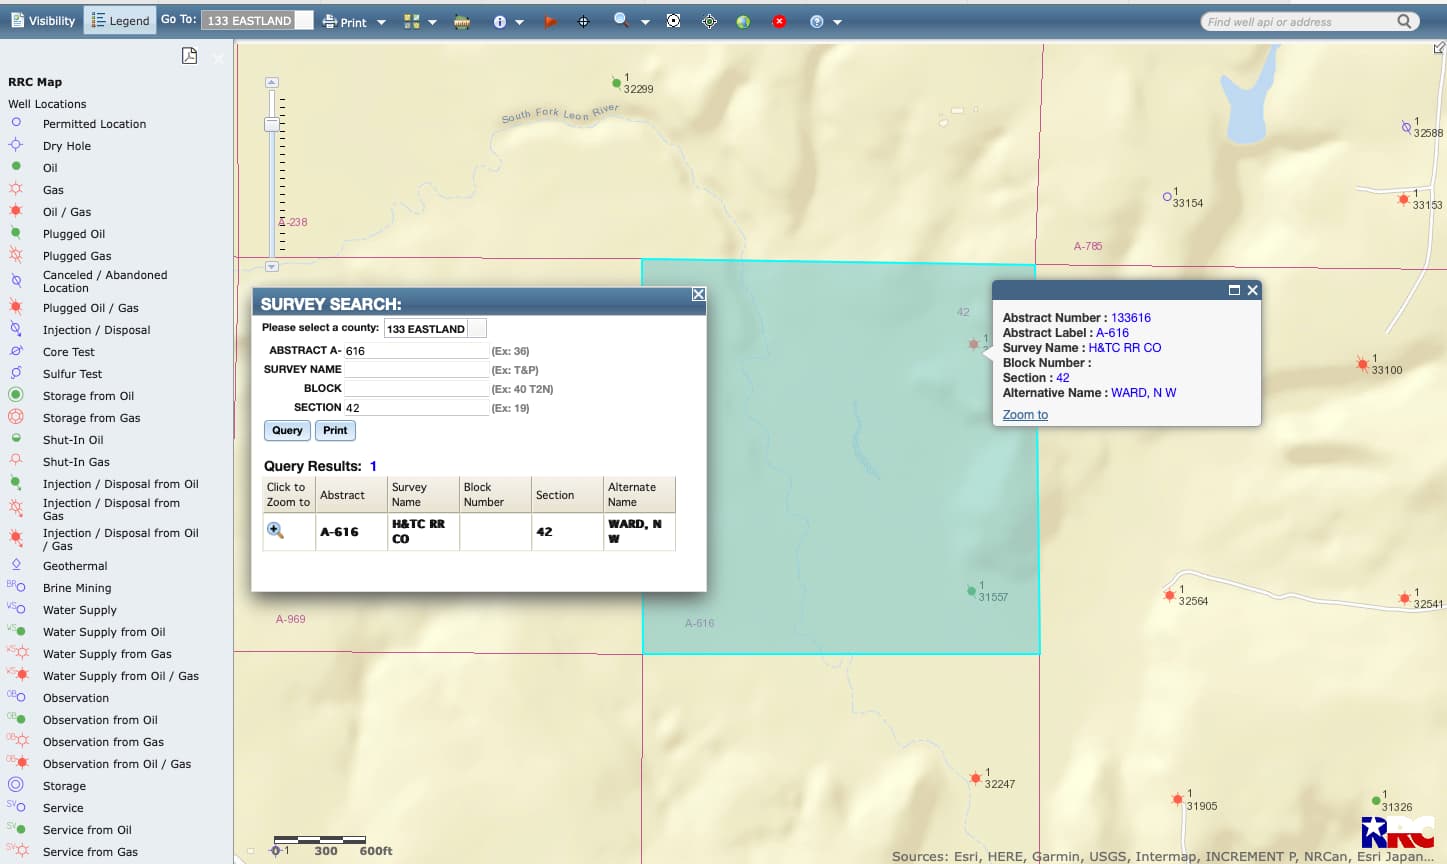Screen dimensions: 1447x864
Task: Click the red clear-selection icon
Action: click(x=779, y=21)
